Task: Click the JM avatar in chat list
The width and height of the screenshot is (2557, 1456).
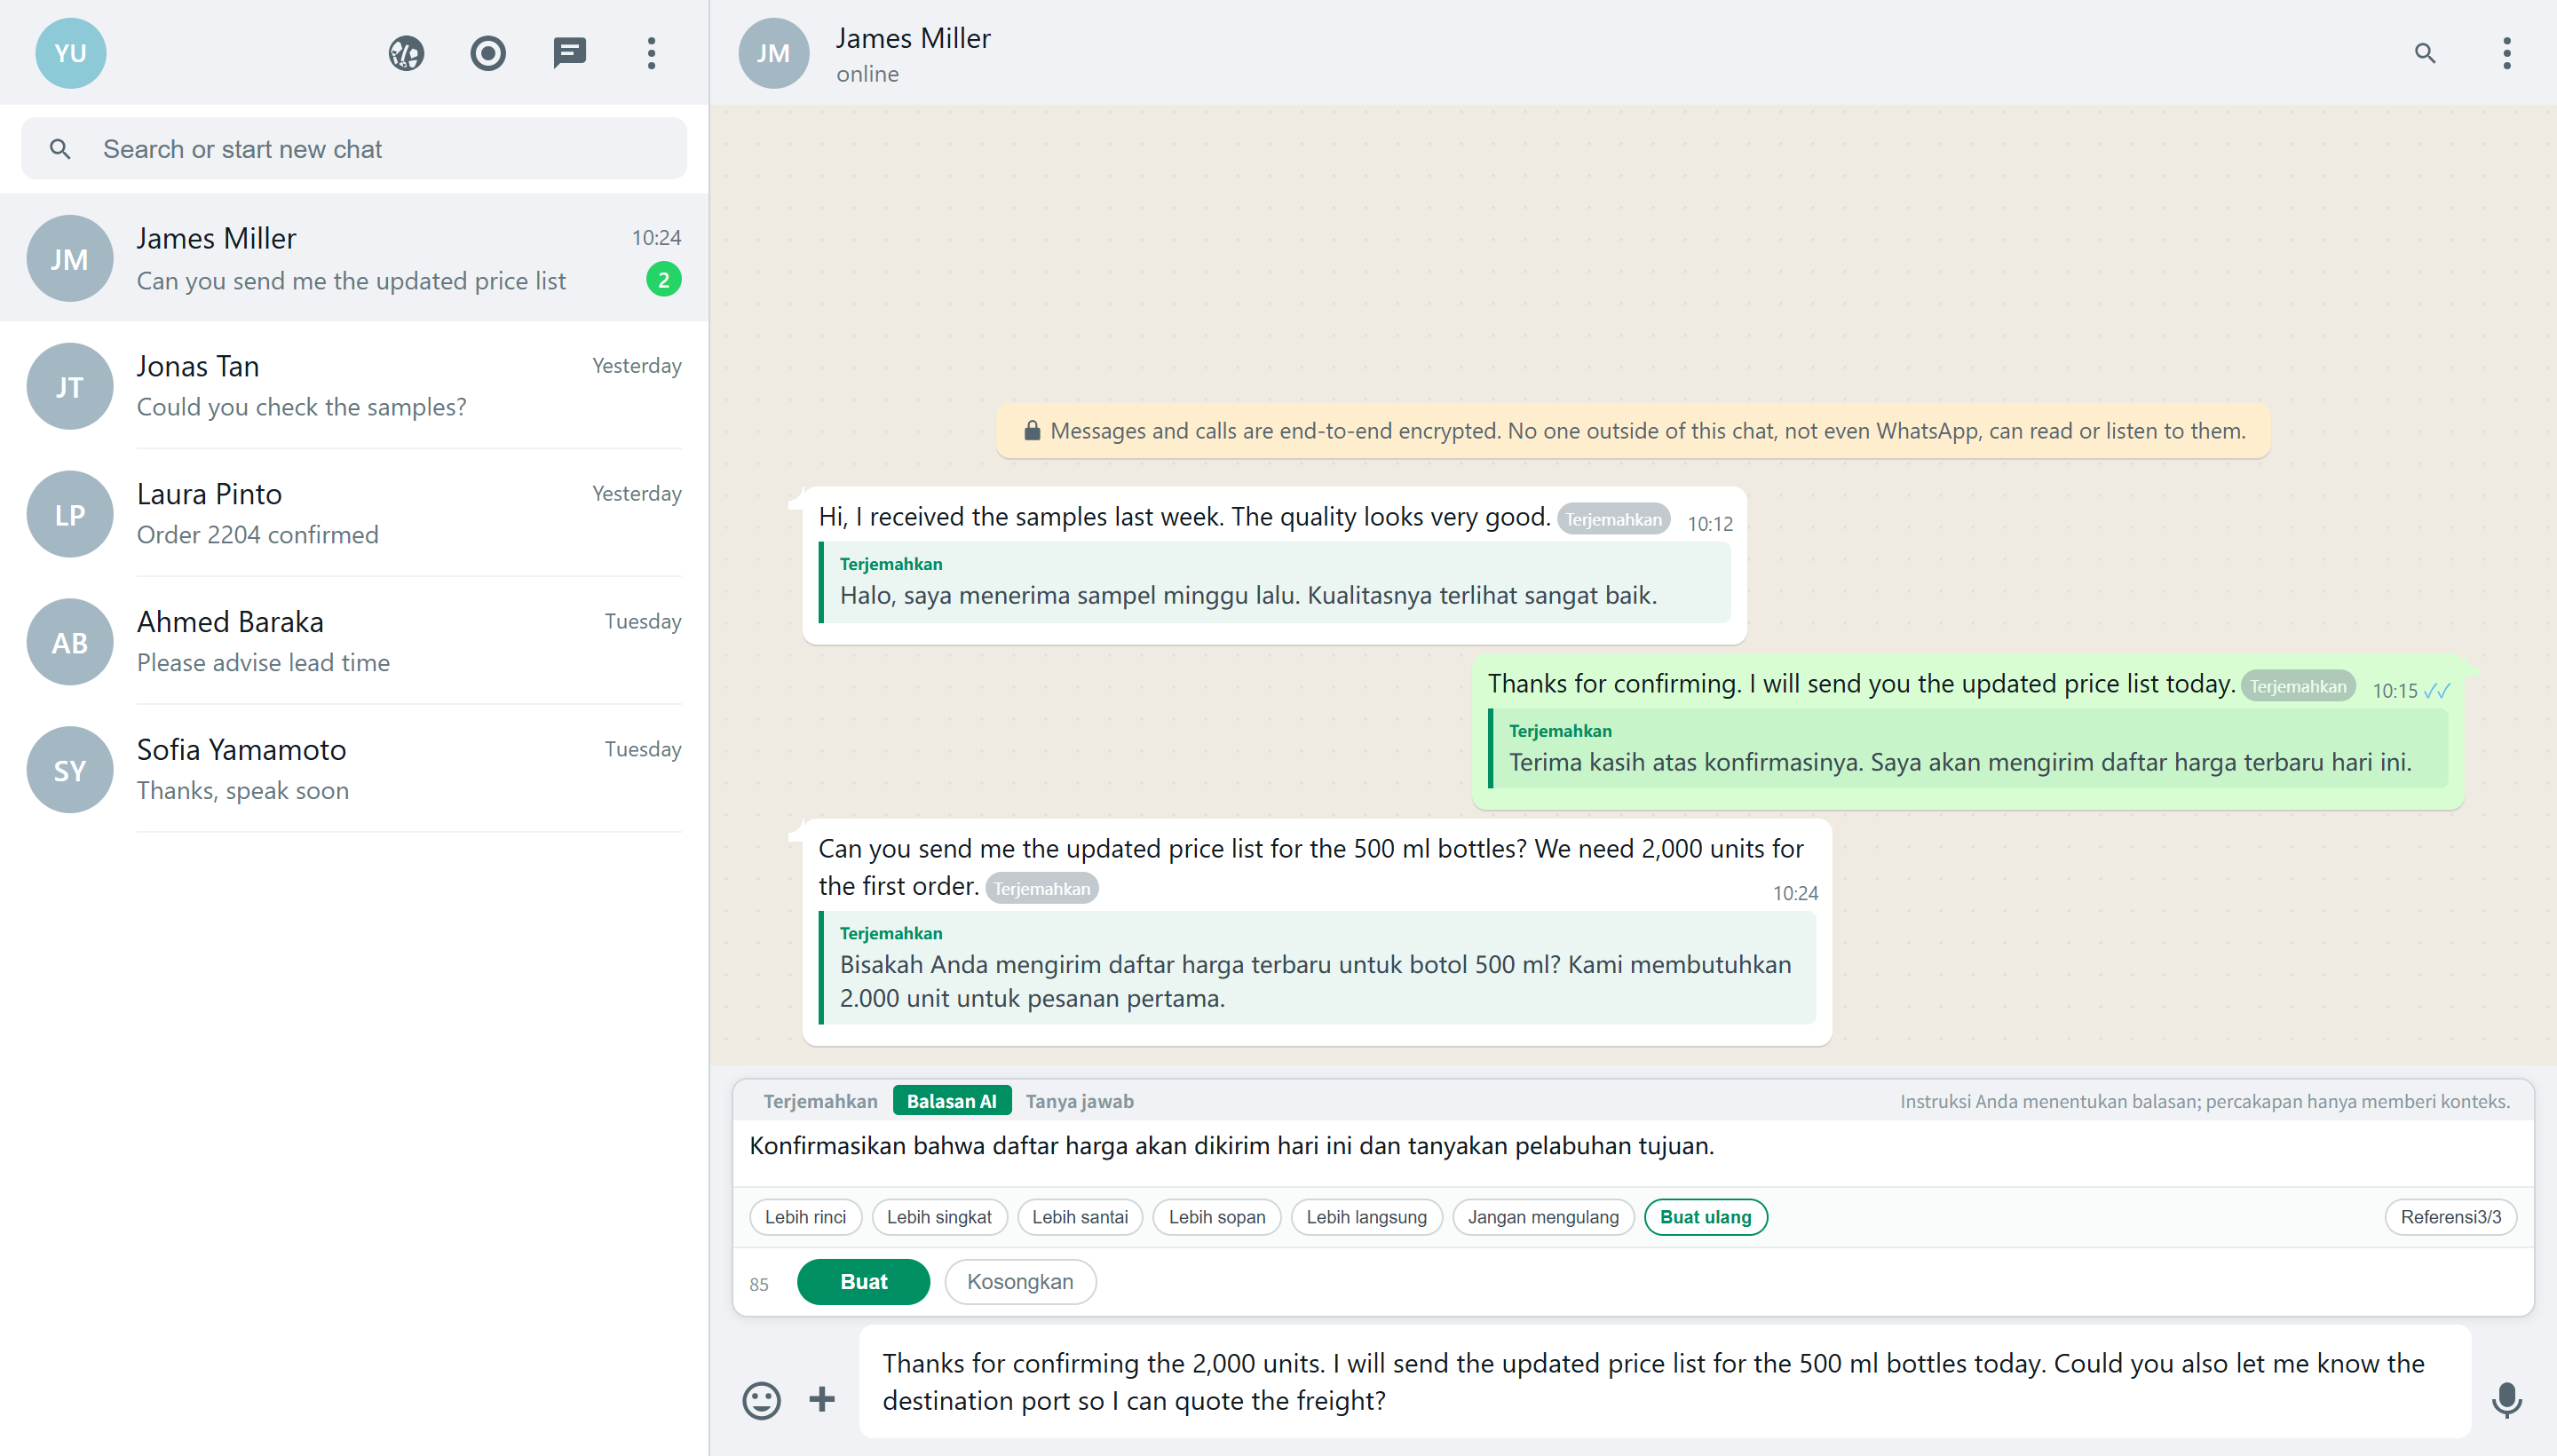Action: tap(70, 259)
